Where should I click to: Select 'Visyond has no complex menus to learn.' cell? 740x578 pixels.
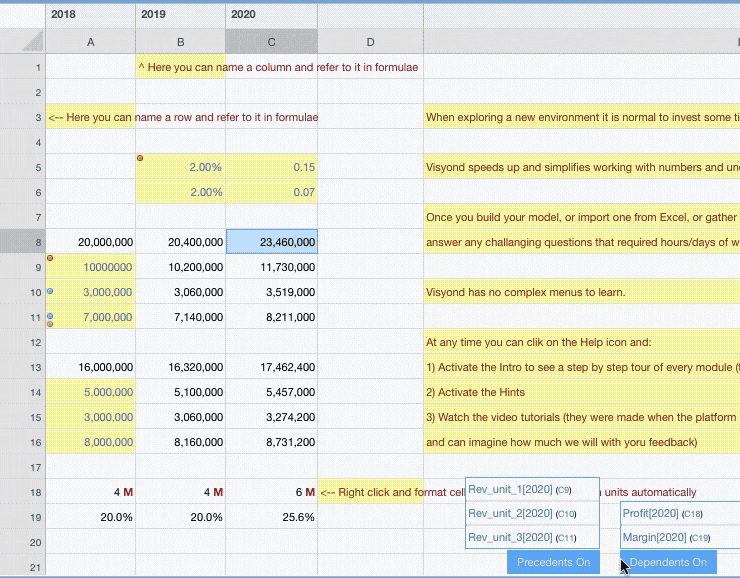581,292
